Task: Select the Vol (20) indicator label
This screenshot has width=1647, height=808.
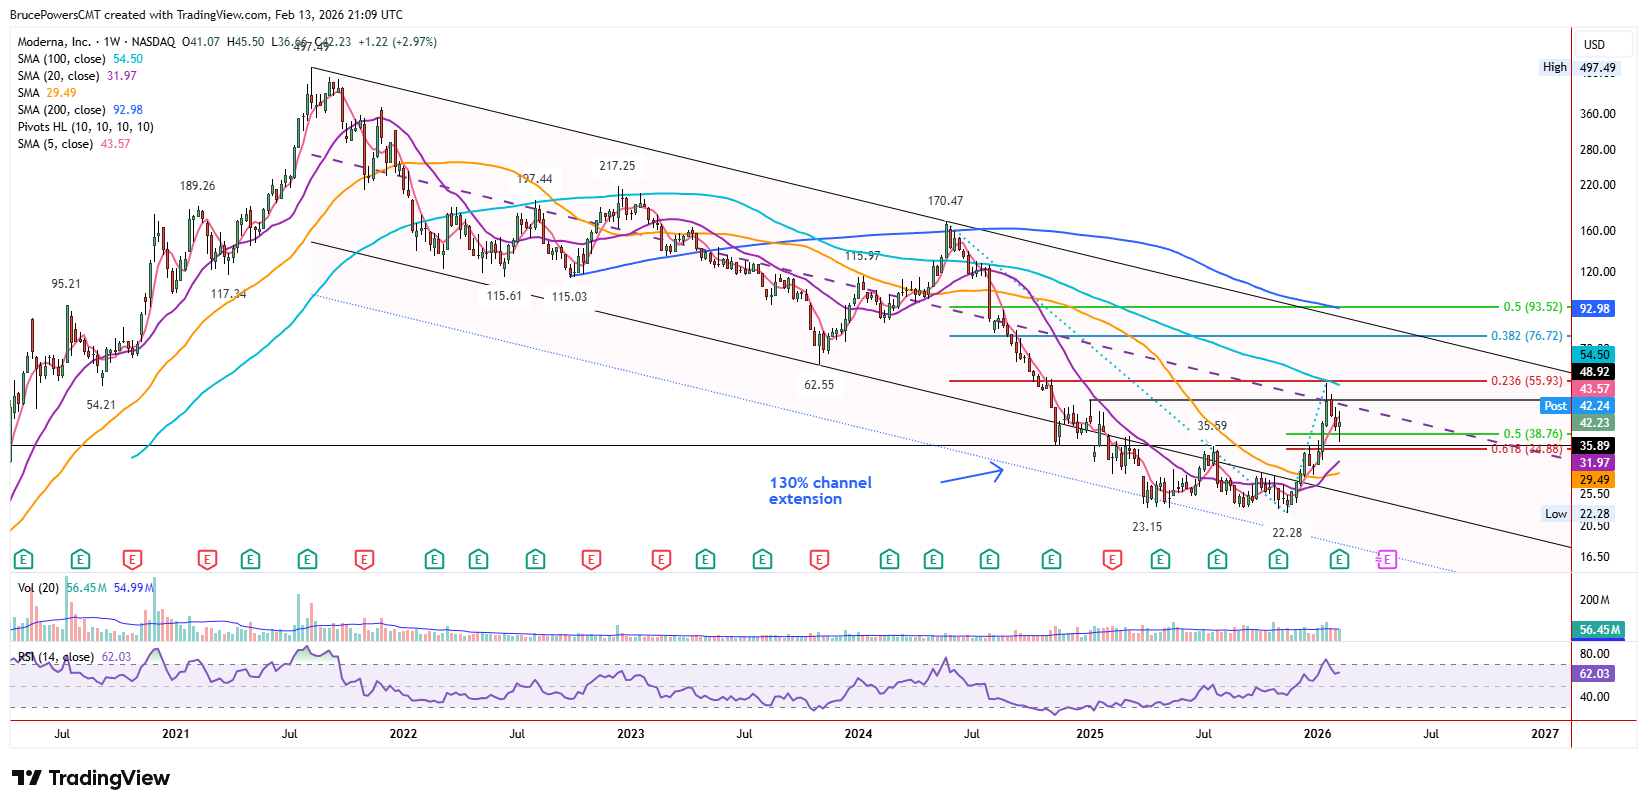Action: pos(38,588)
